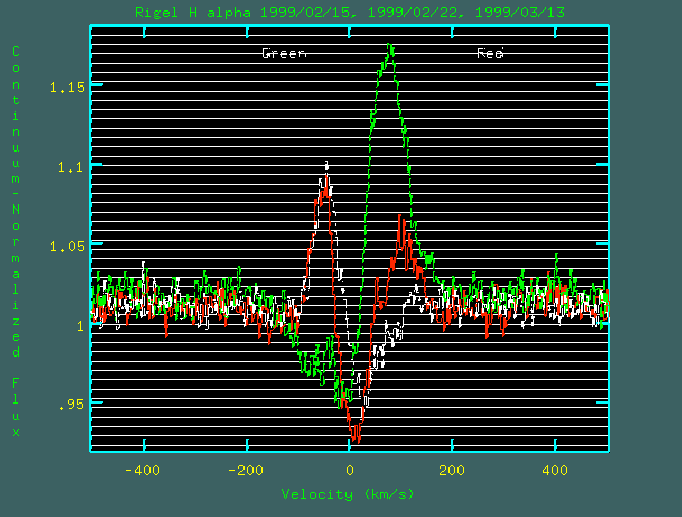
Task: Click the 1.15 y-axis tick label
Action: (67, 87)
